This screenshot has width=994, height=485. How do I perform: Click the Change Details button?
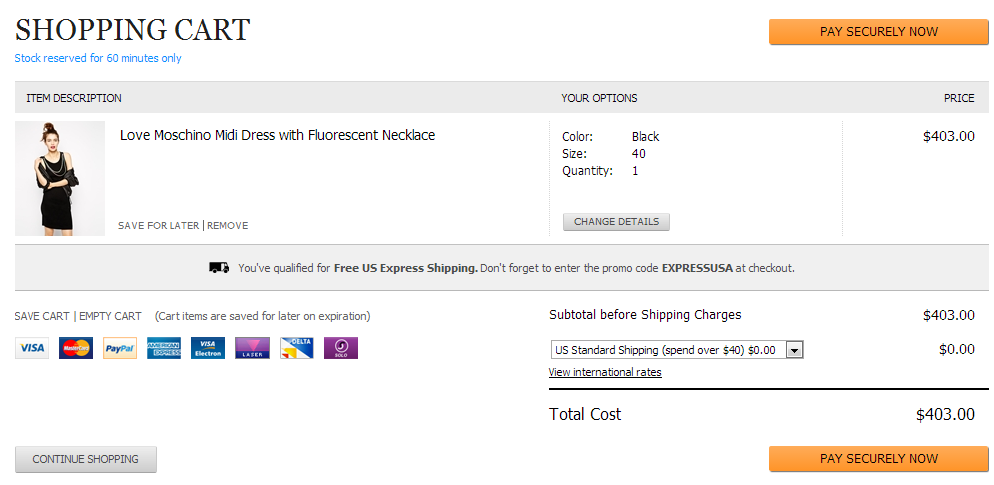[616, 222]
